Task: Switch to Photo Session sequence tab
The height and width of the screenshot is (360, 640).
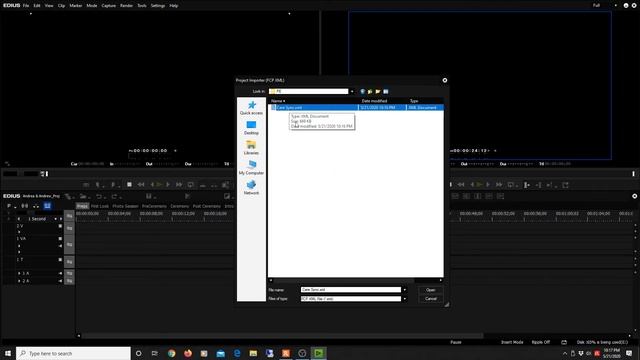Action: point(125,206)
